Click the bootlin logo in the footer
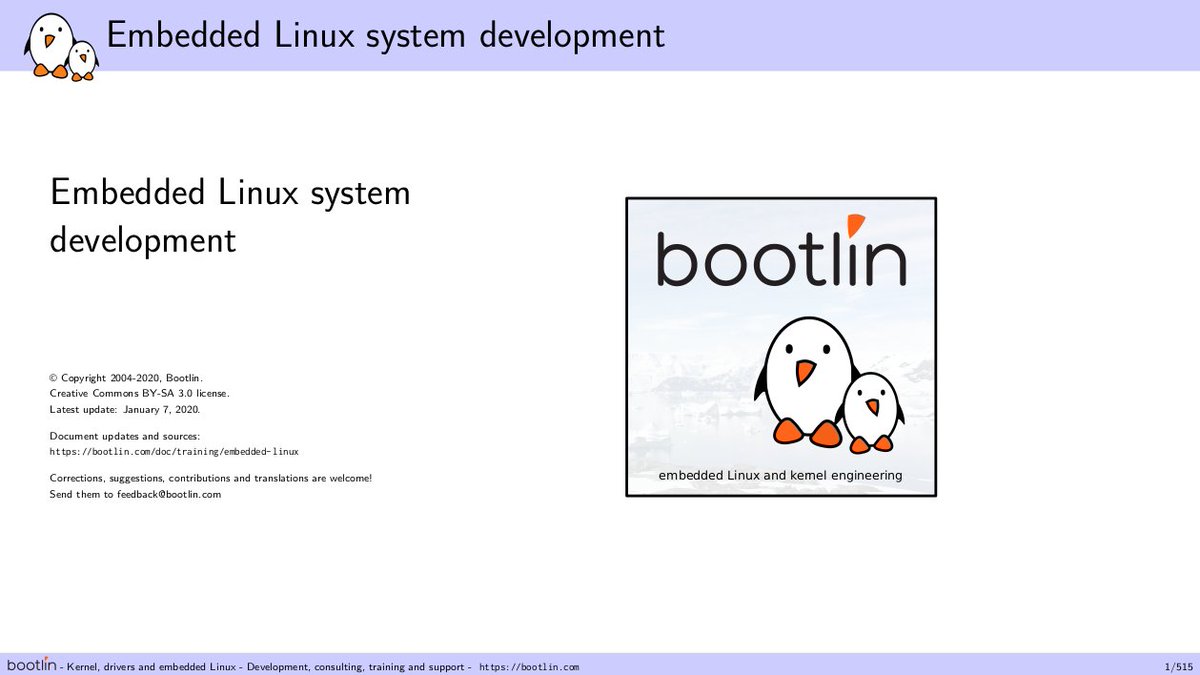Viewport: 1200px width, 675px height. point(31,665)
